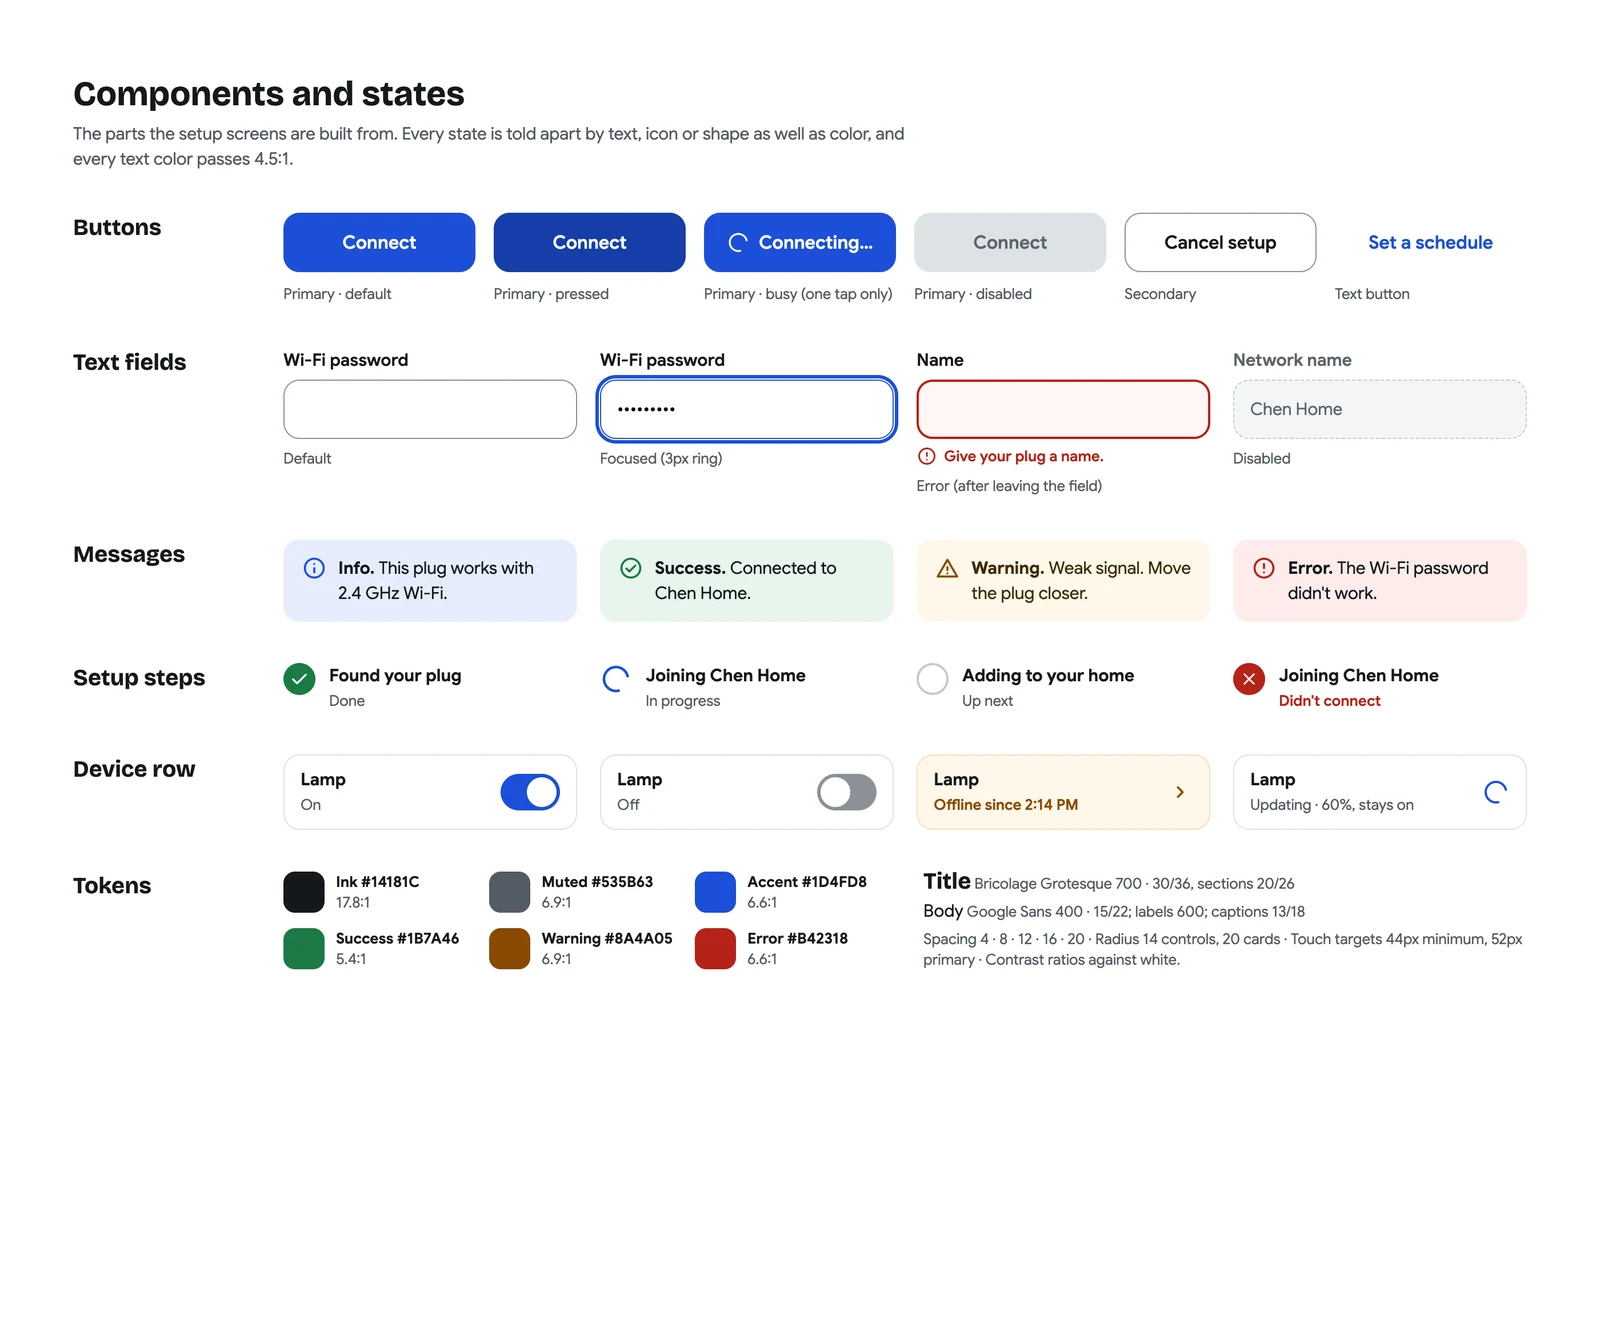Click the pressed-state Connect button

pos(589,242)
